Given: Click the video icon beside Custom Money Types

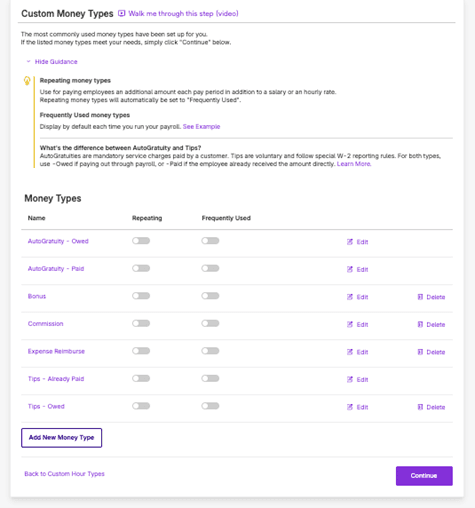Looking at the screenshot, I should click(x=122, y=13).
